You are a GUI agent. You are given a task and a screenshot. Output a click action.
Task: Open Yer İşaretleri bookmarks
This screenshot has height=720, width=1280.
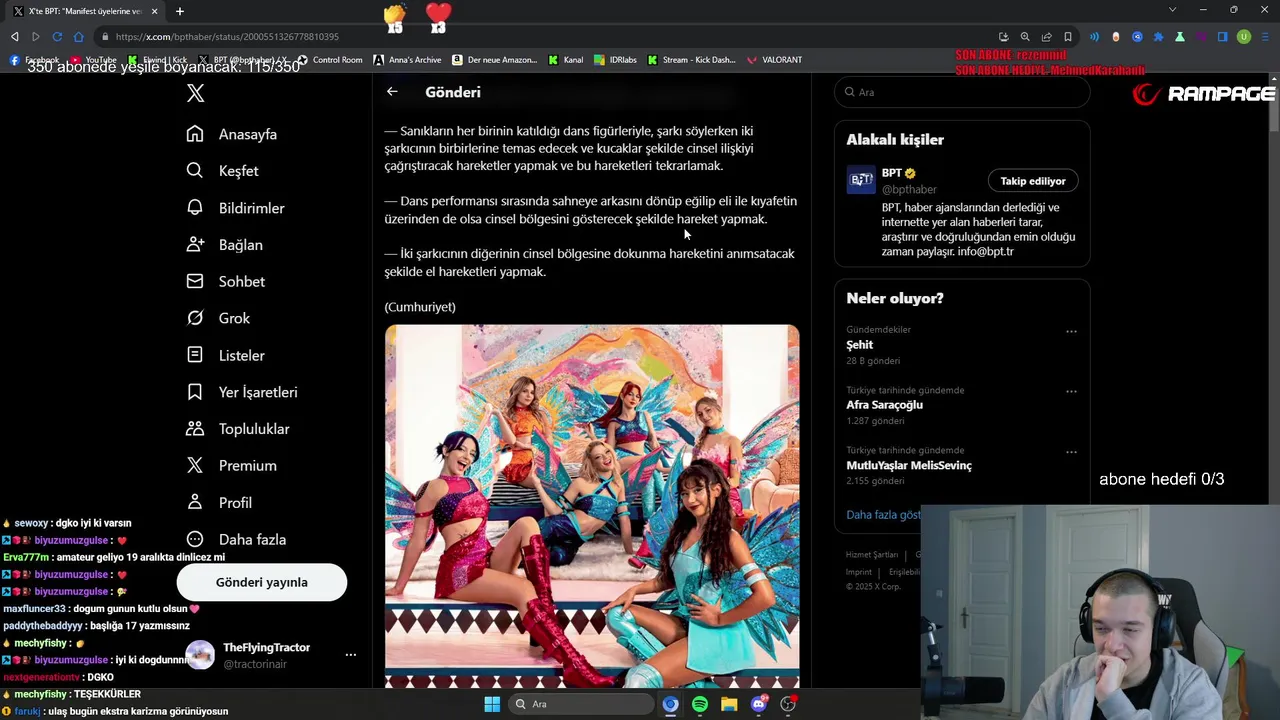(x=242, y=392)
